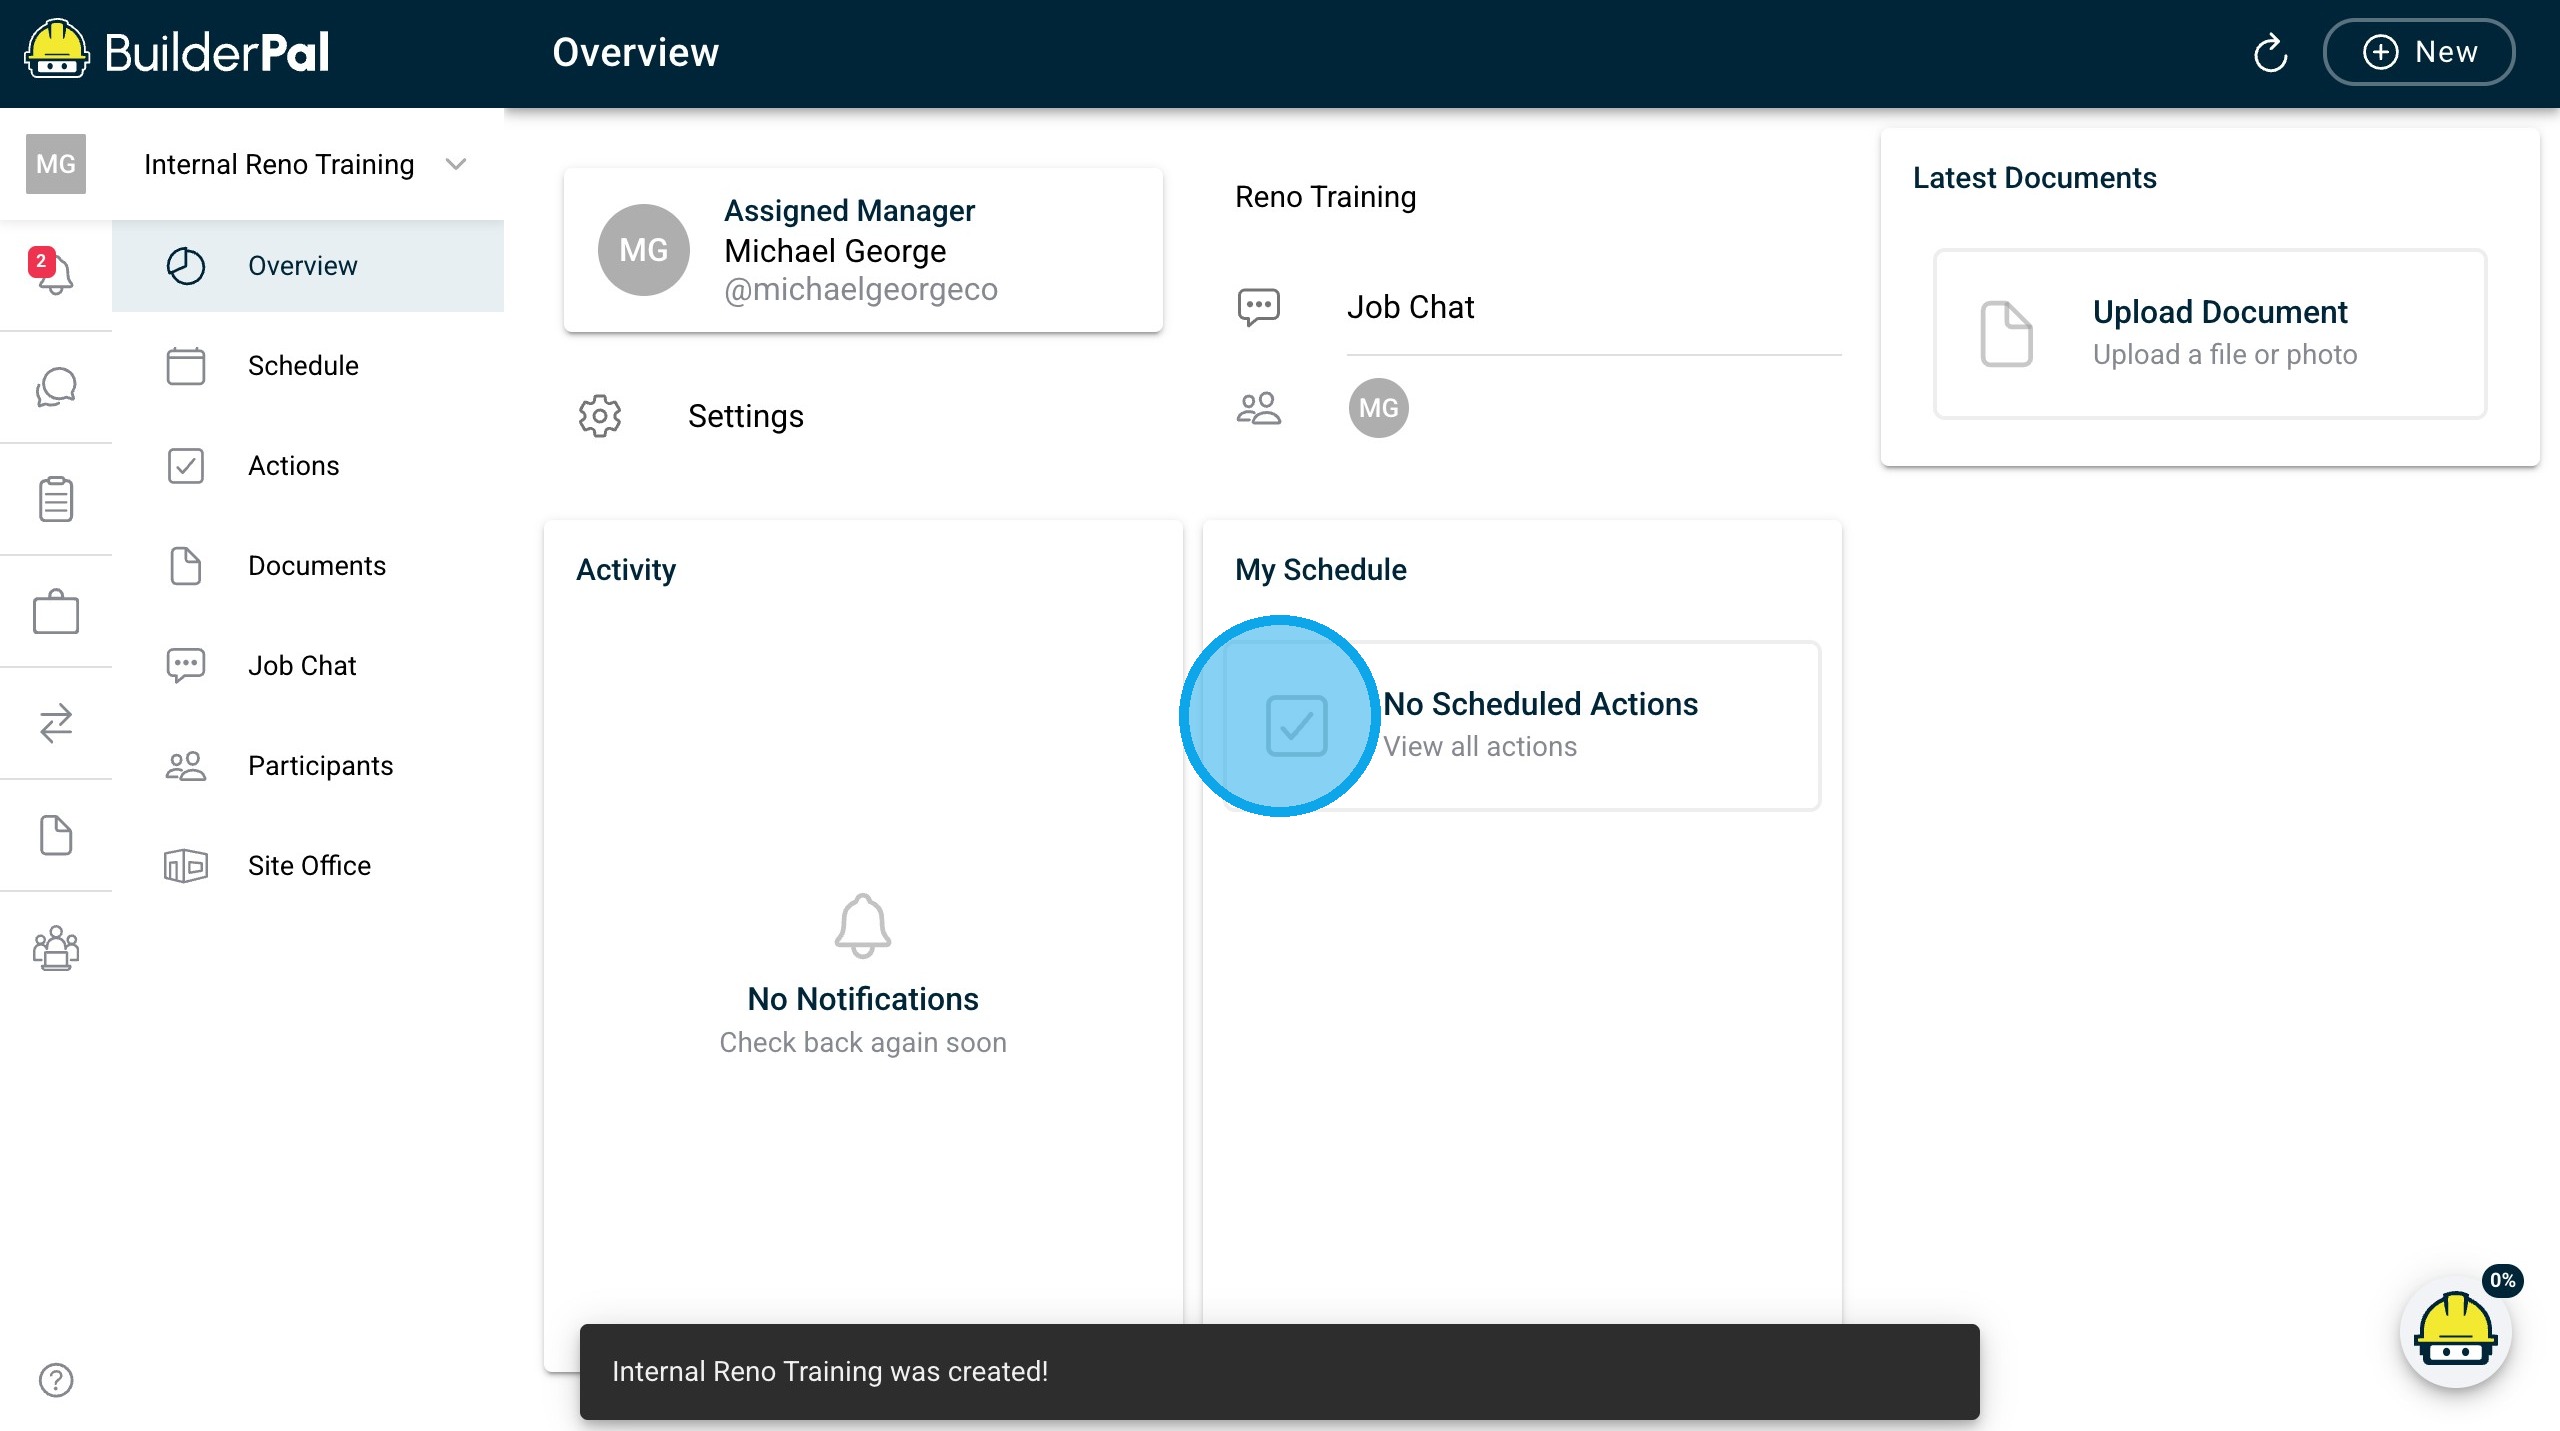2560x1431 pixels.
Task: Open Site Office section
Action: 309,866
